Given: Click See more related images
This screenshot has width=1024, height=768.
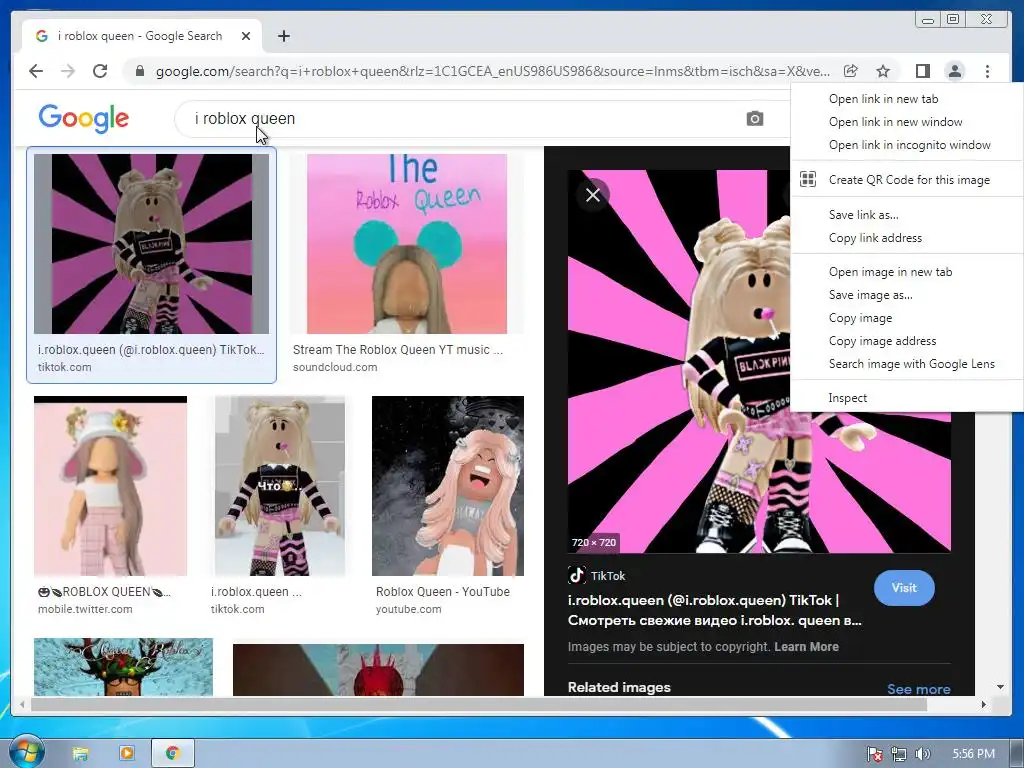Looking at the screenshot, I should click(918, 689).
